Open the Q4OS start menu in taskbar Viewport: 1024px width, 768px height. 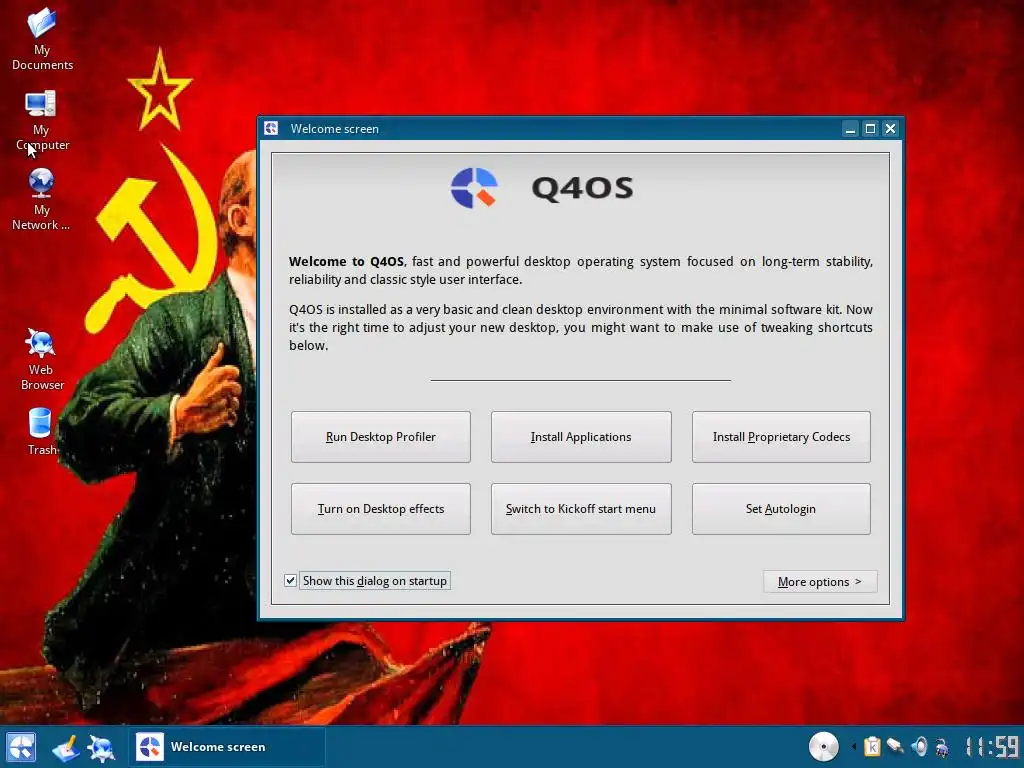point(21,747)
